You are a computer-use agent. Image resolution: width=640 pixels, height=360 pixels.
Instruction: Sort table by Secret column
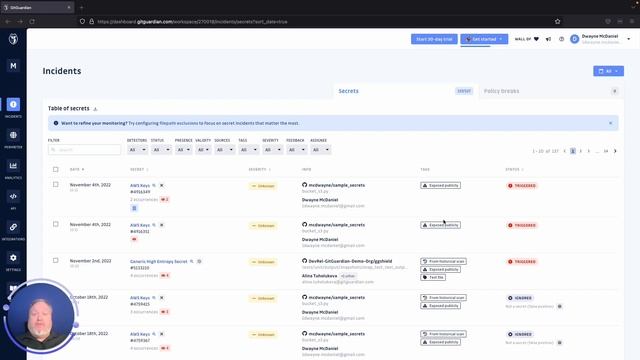pos(139,169)
